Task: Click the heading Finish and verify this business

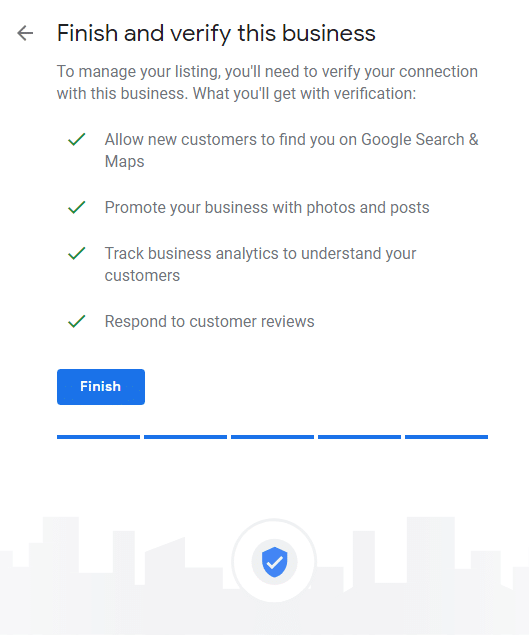Action: [216, 33]
